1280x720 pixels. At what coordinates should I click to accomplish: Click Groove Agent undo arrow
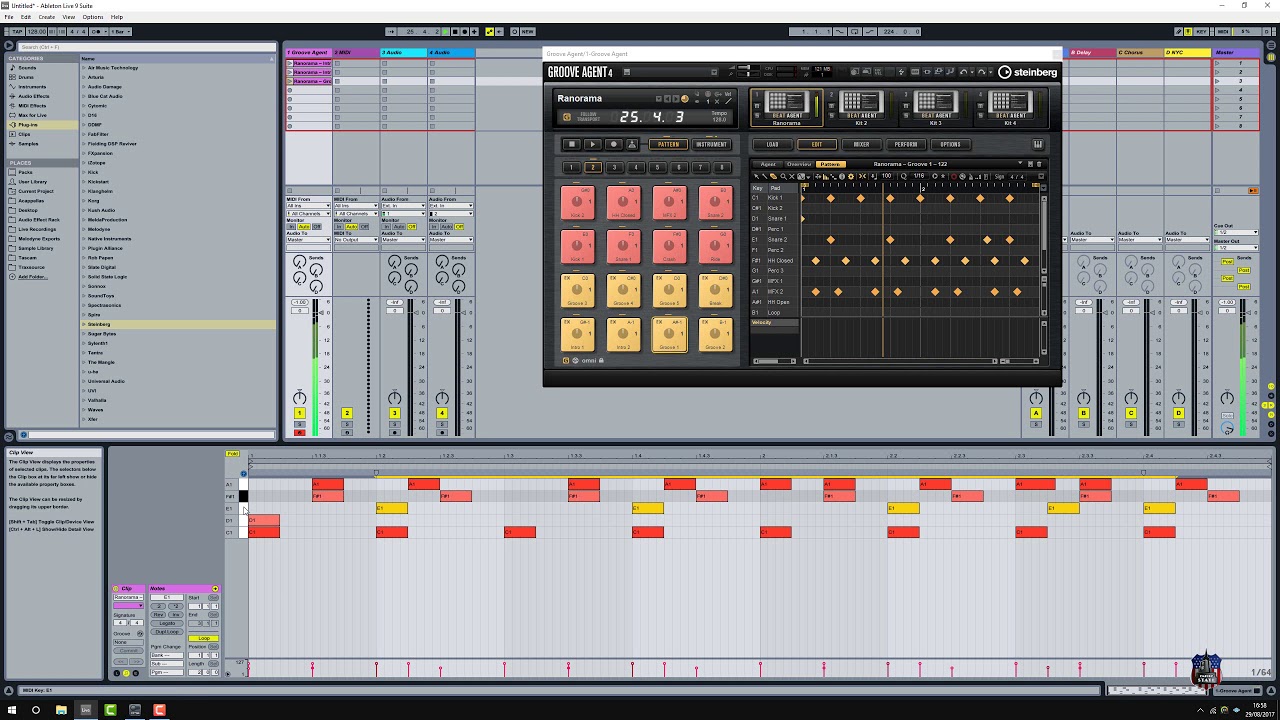[x=964, y=71]
